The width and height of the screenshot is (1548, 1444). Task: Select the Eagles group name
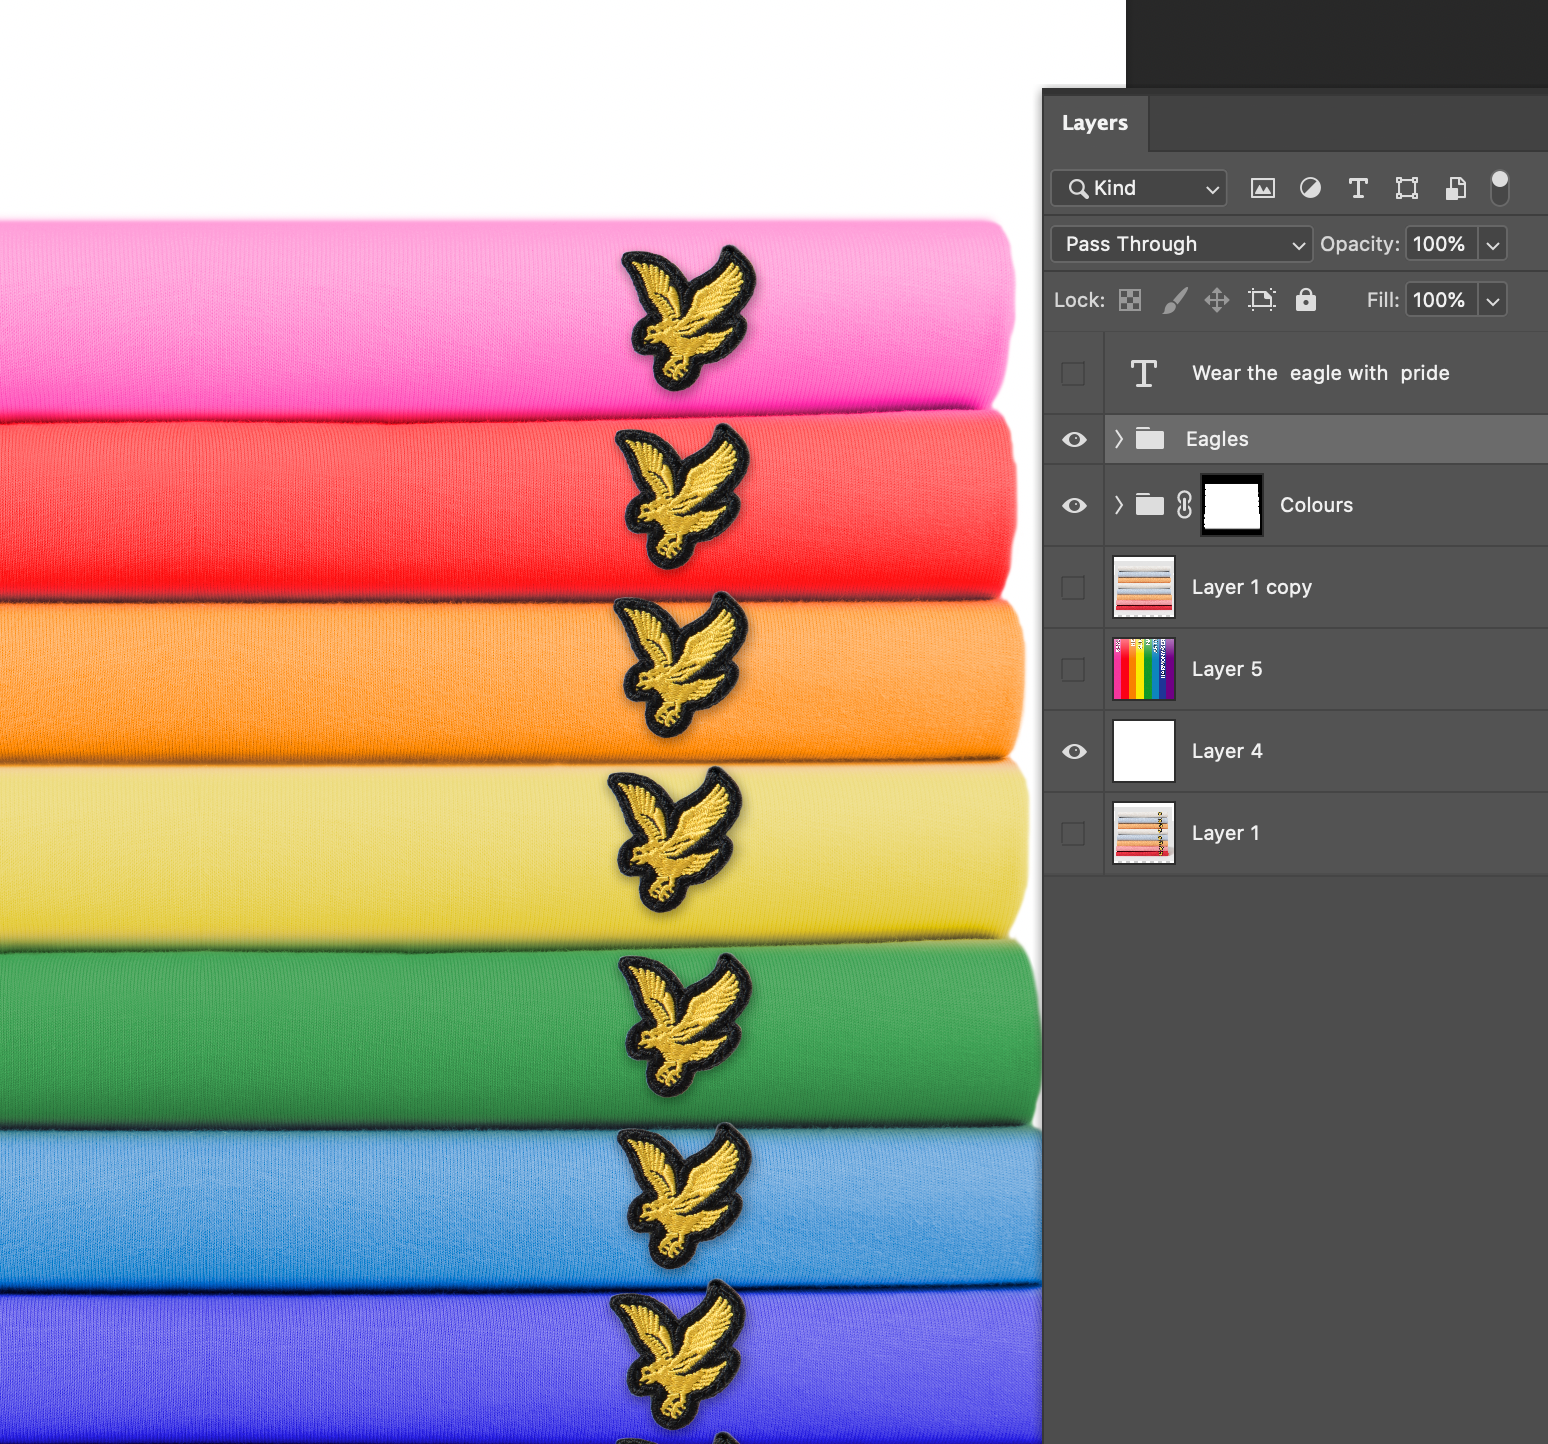point(1217,439)
